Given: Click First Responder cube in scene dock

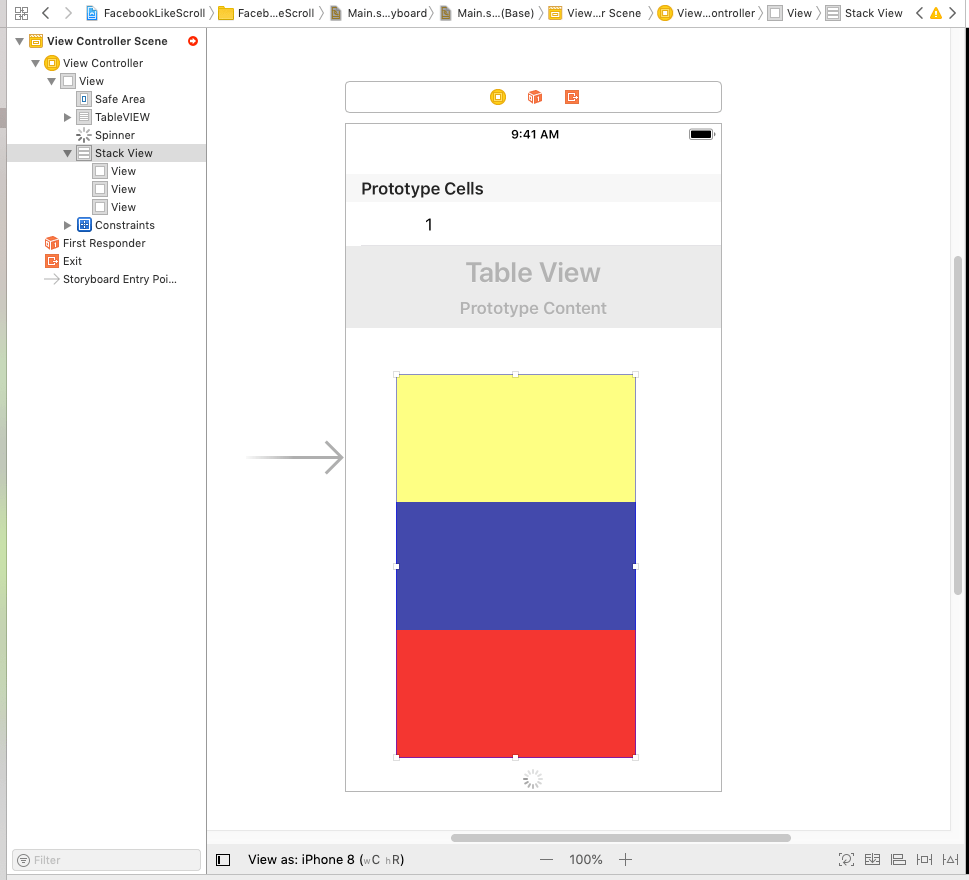Looking at the screenshot, I should click(x=535, y=97).
